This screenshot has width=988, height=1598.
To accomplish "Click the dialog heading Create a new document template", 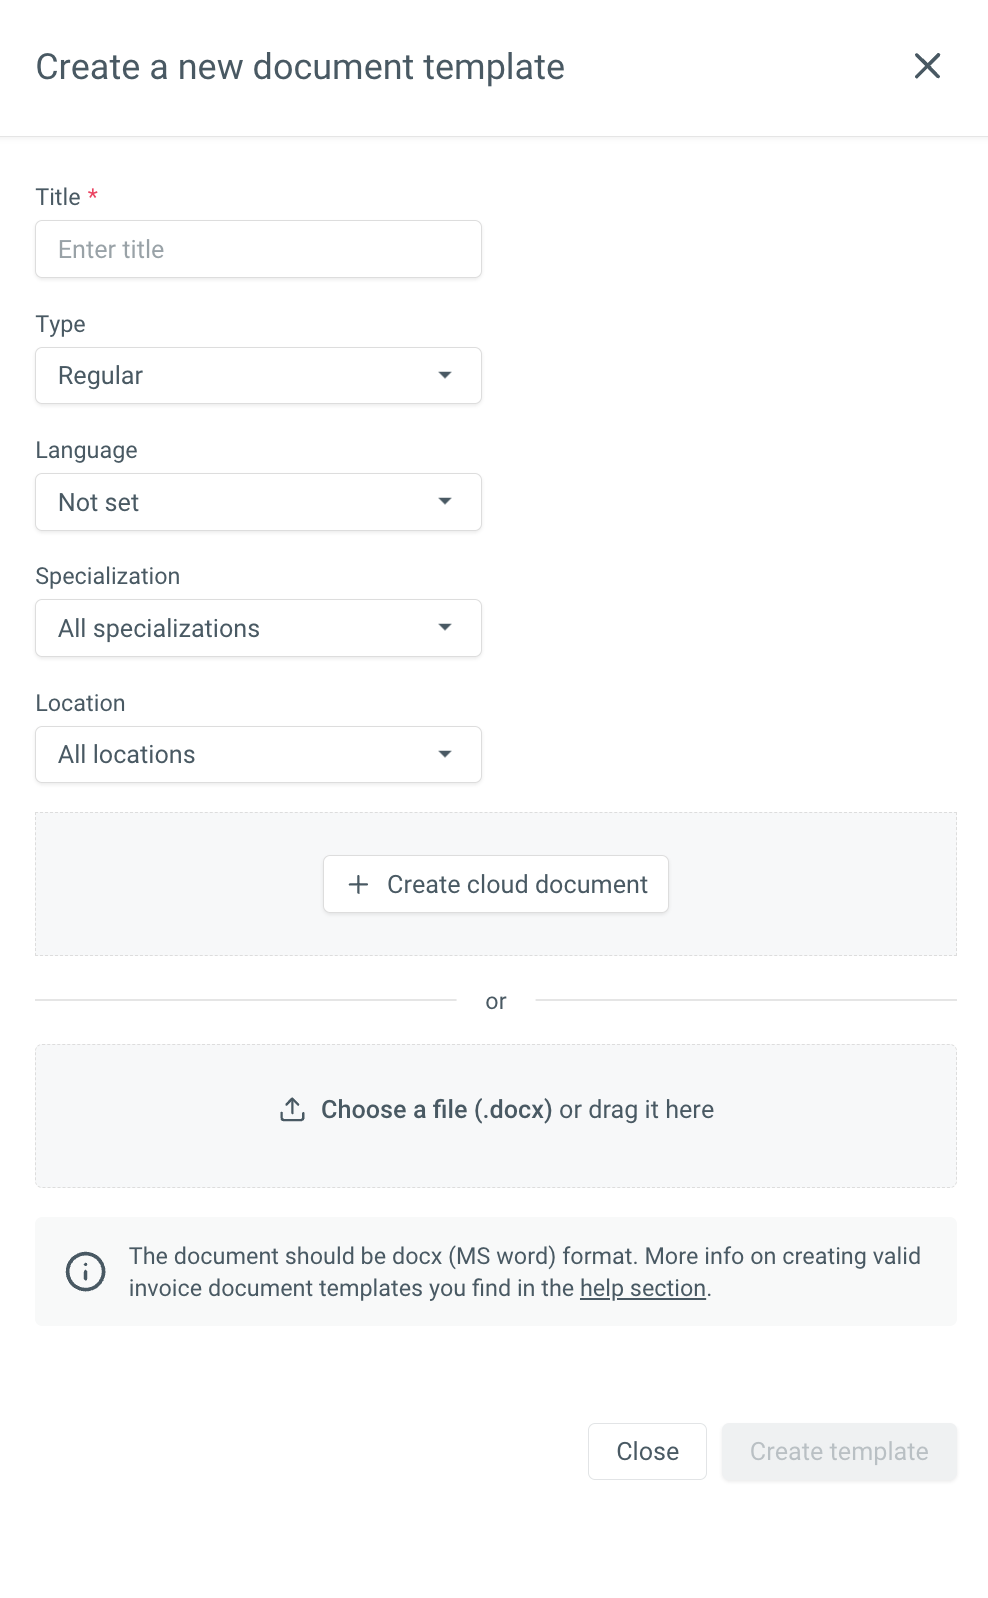I will pos(300,67).
